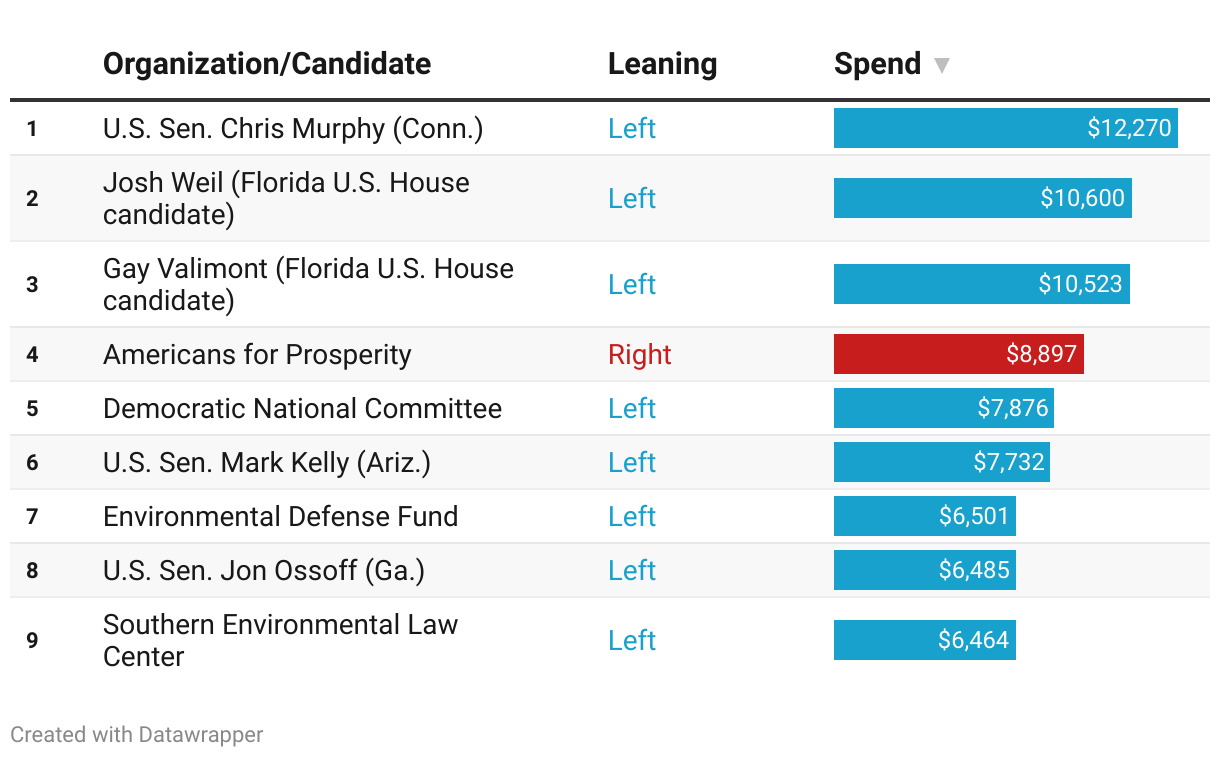Screen dimensions: 1220x758
Task: Select the U.S. Sen. Chris Murphy row name
Action: (x=293, y=129)
